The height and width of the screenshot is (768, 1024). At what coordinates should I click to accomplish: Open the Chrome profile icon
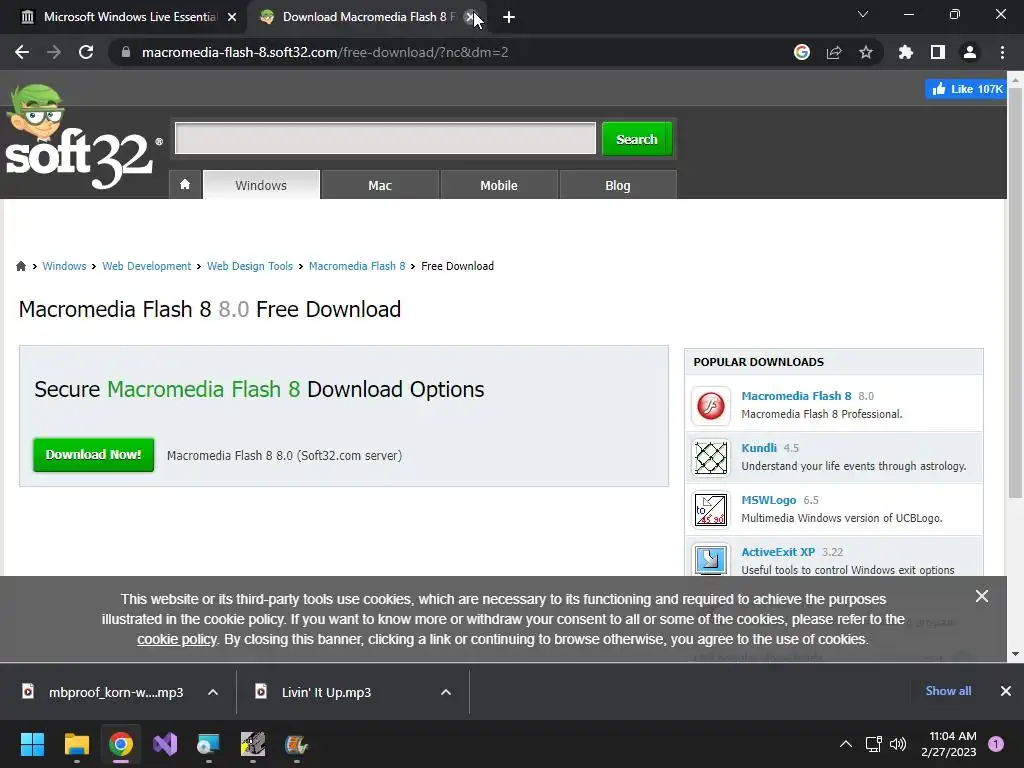970,52
